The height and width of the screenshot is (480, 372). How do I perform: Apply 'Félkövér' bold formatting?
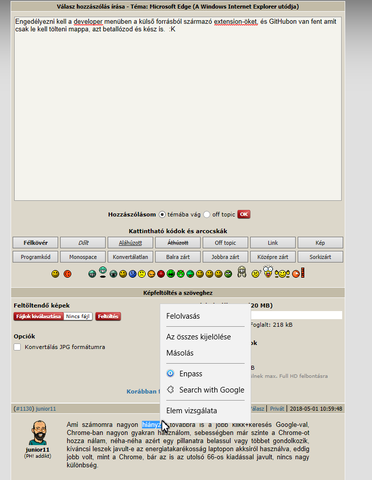click(35, 243)
